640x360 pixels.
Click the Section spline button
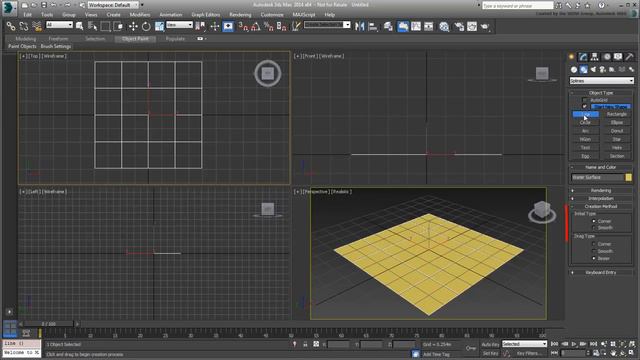(x=617, y=156)
